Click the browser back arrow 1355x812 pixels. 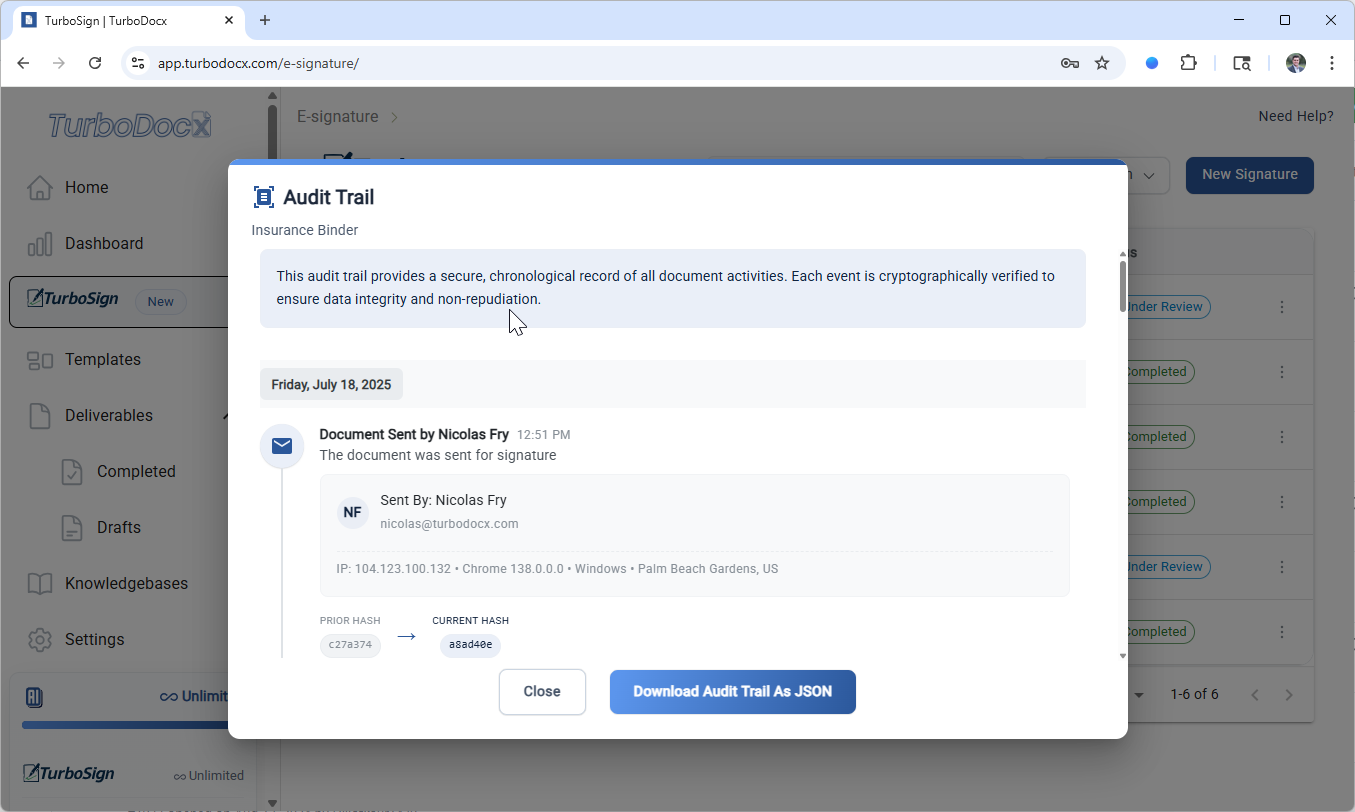(23, 63)
